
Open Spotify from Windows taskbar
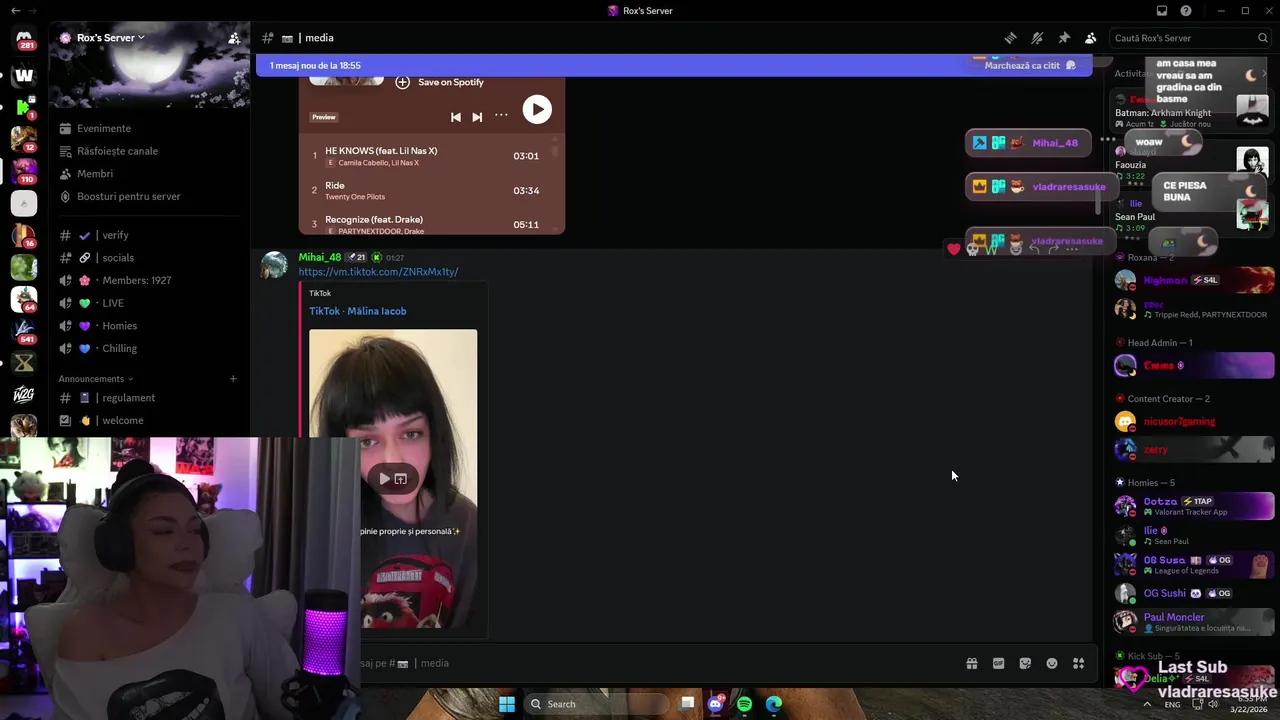point(744,704)
